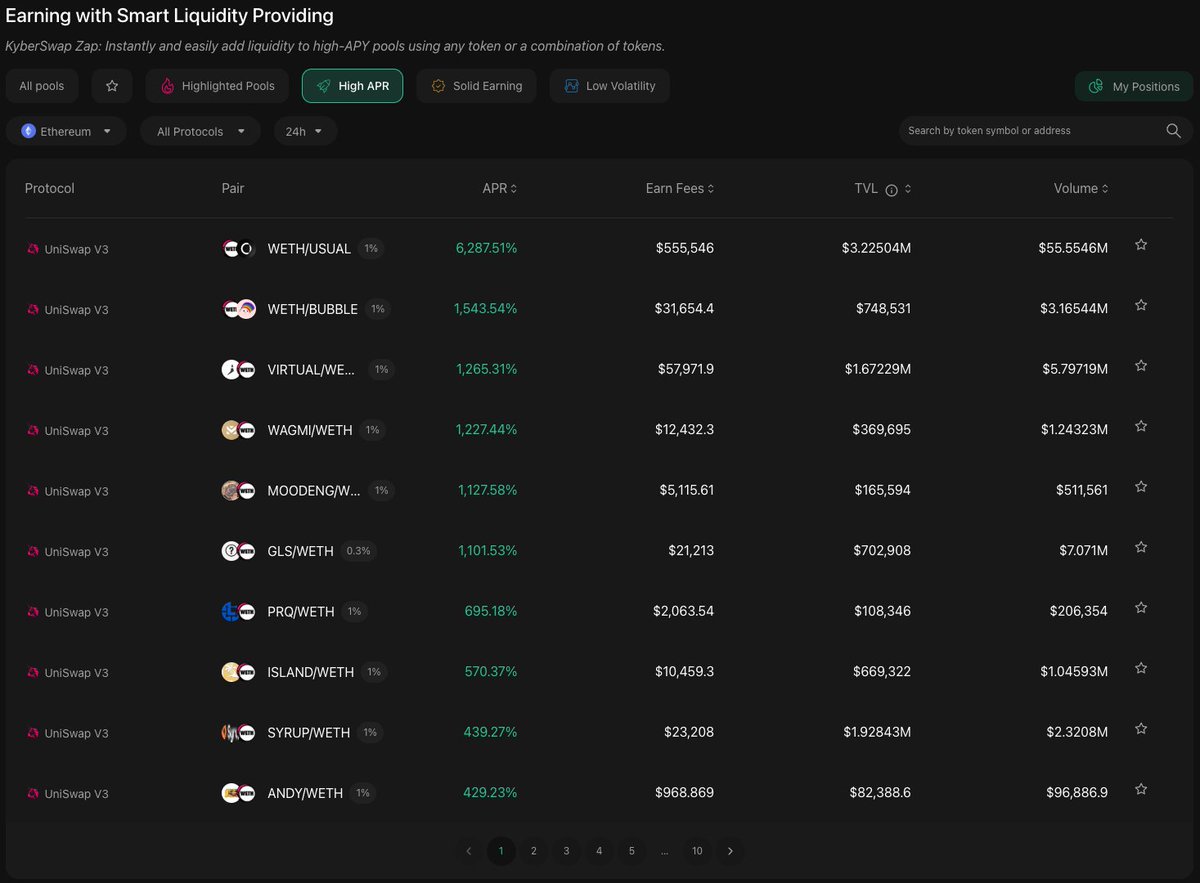The height and width of the screenshot is (883, 1200).
Task: Star the WAGMI/WETH pool row
Action: click(1141, 427)
